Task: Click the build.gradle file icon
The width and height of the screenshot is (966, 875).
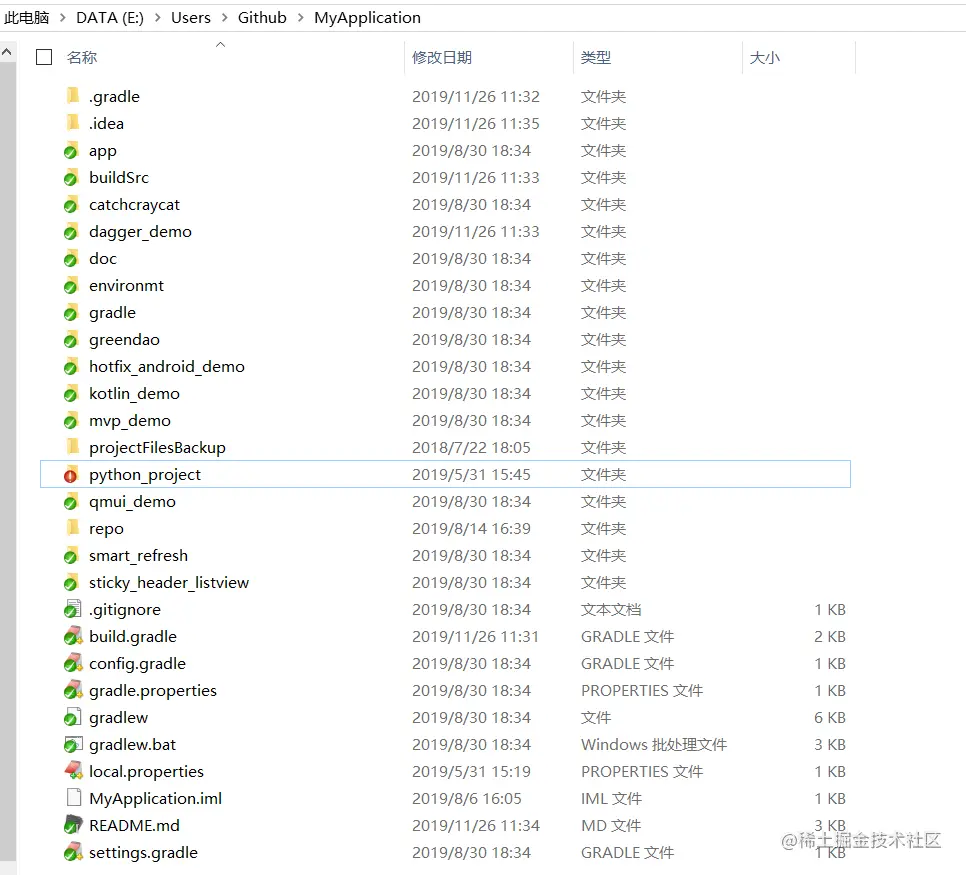Action: click(73, 637)
